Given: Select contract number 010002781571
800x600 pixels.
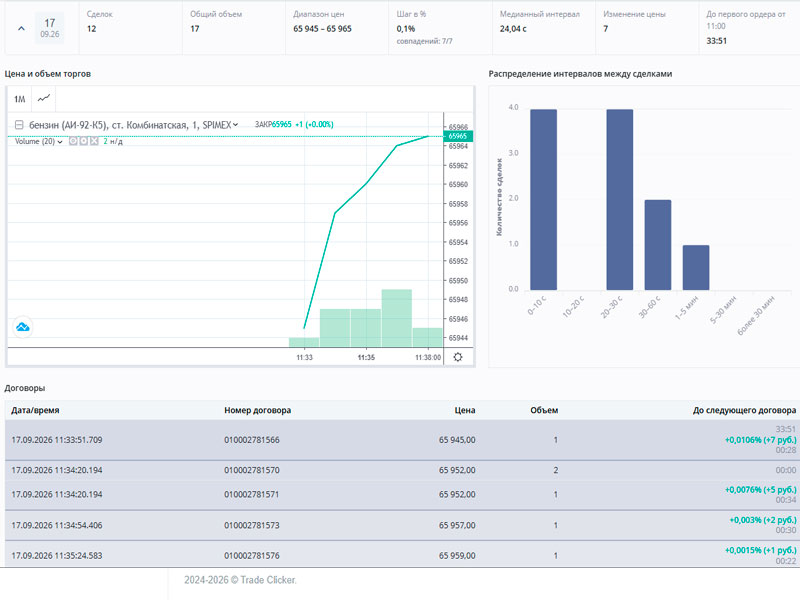Looking at the screenshot, I should click(x=252, y=494).
